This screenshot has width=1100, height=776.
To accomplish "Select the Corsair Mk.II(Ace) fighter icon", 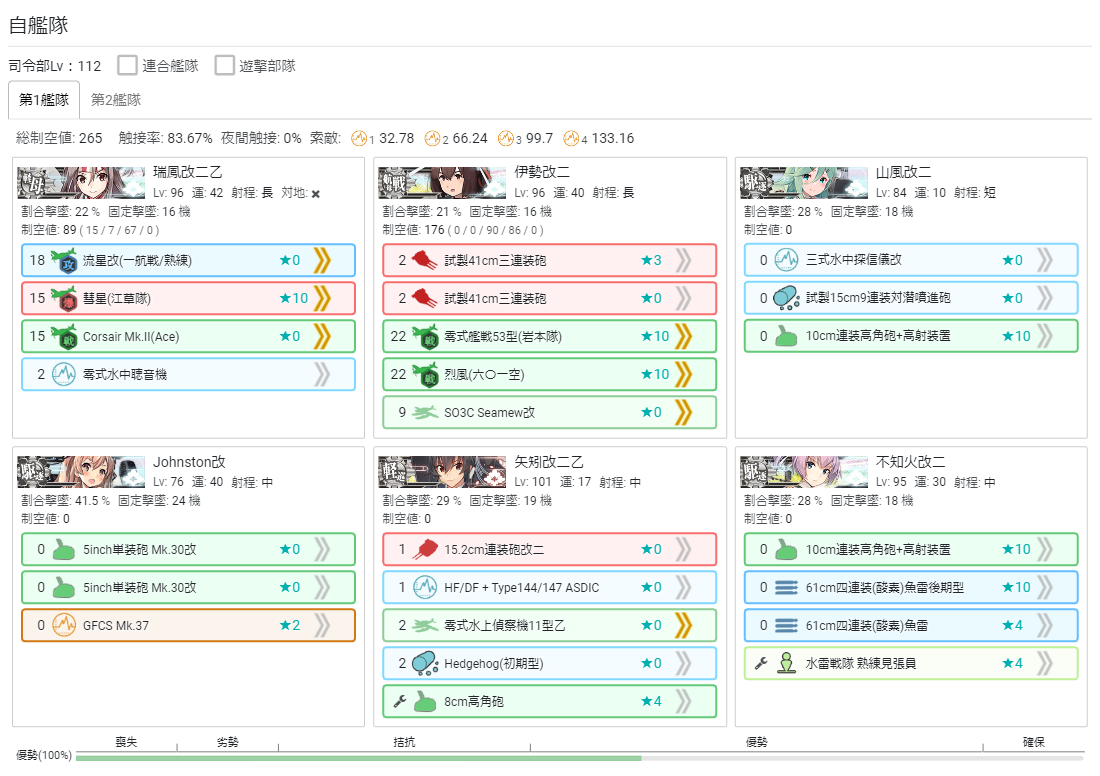I will [64, 336].
